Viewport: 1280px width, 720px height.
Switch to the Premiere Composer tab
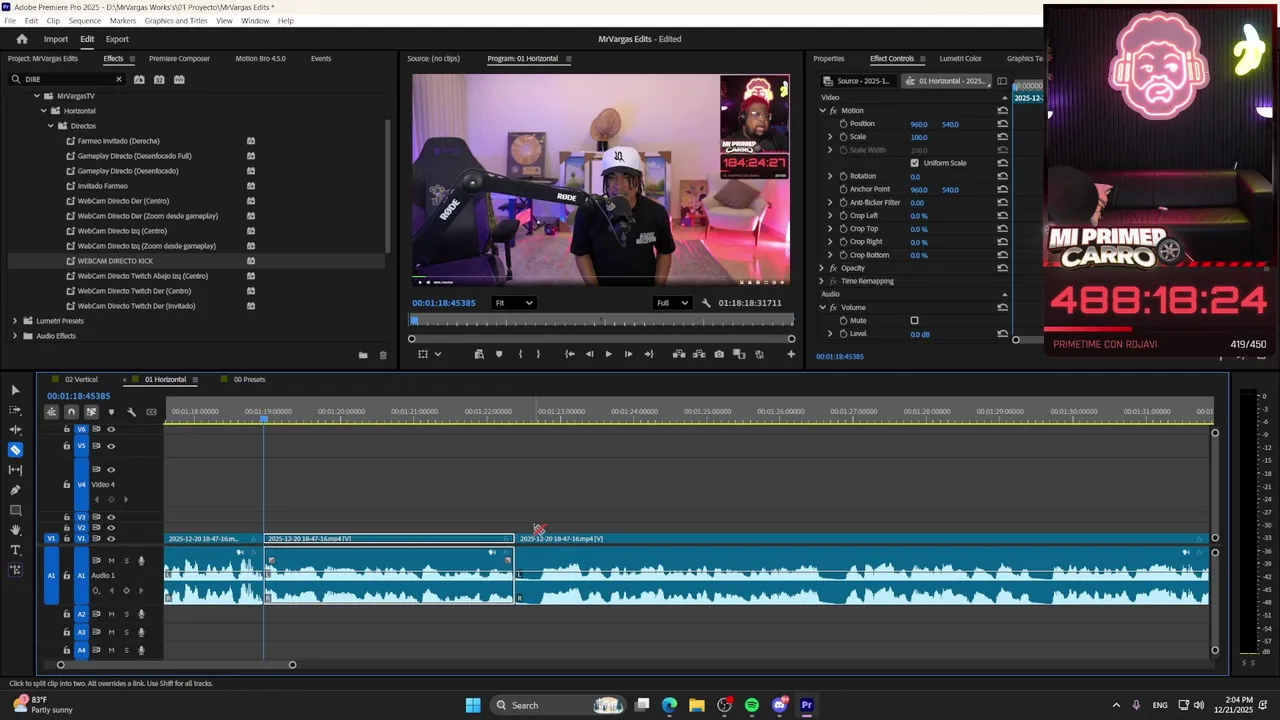pos(179,58)
